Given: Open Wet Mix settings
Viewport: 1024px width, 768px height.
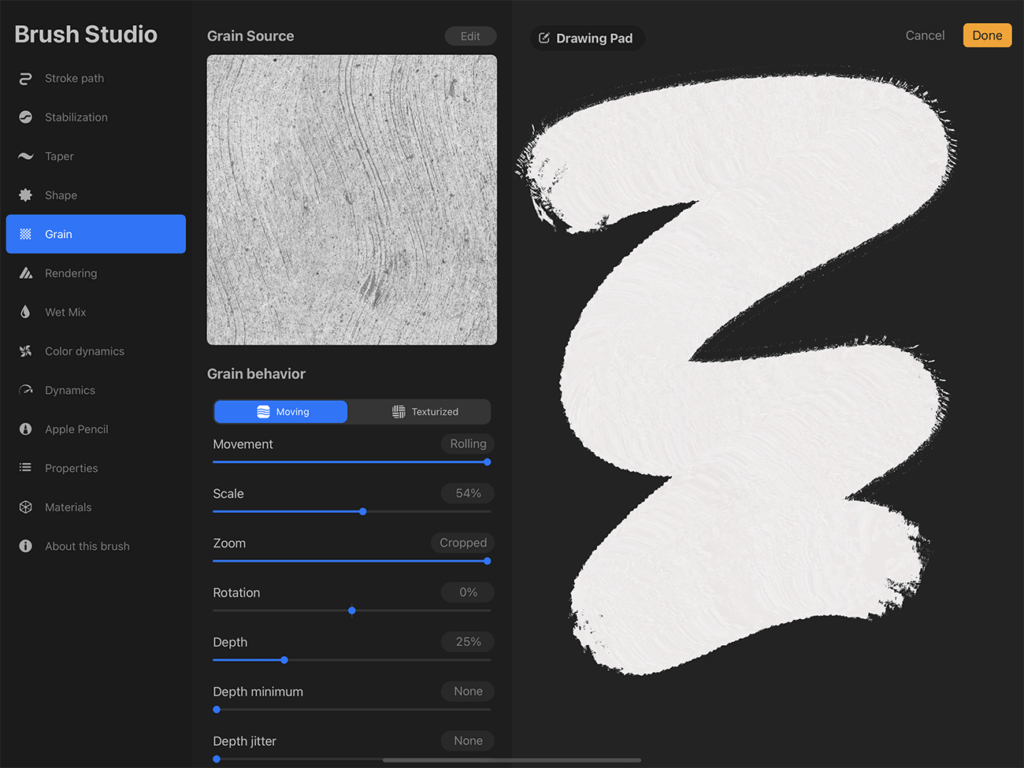Looking at the screenshot, I should point(96,312).
